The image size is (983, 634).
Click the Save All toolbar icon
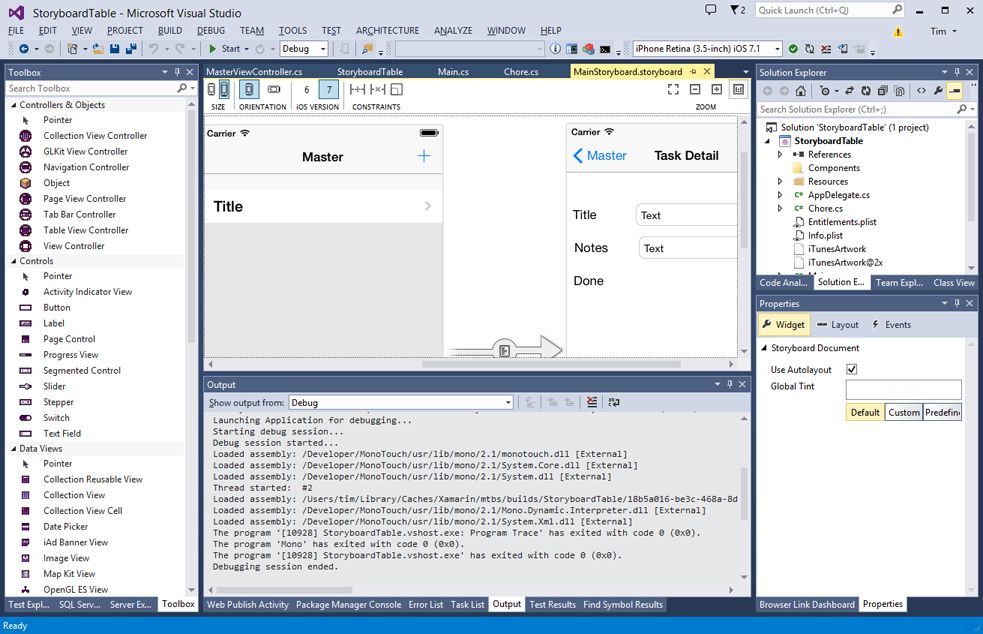click(131, 48)
